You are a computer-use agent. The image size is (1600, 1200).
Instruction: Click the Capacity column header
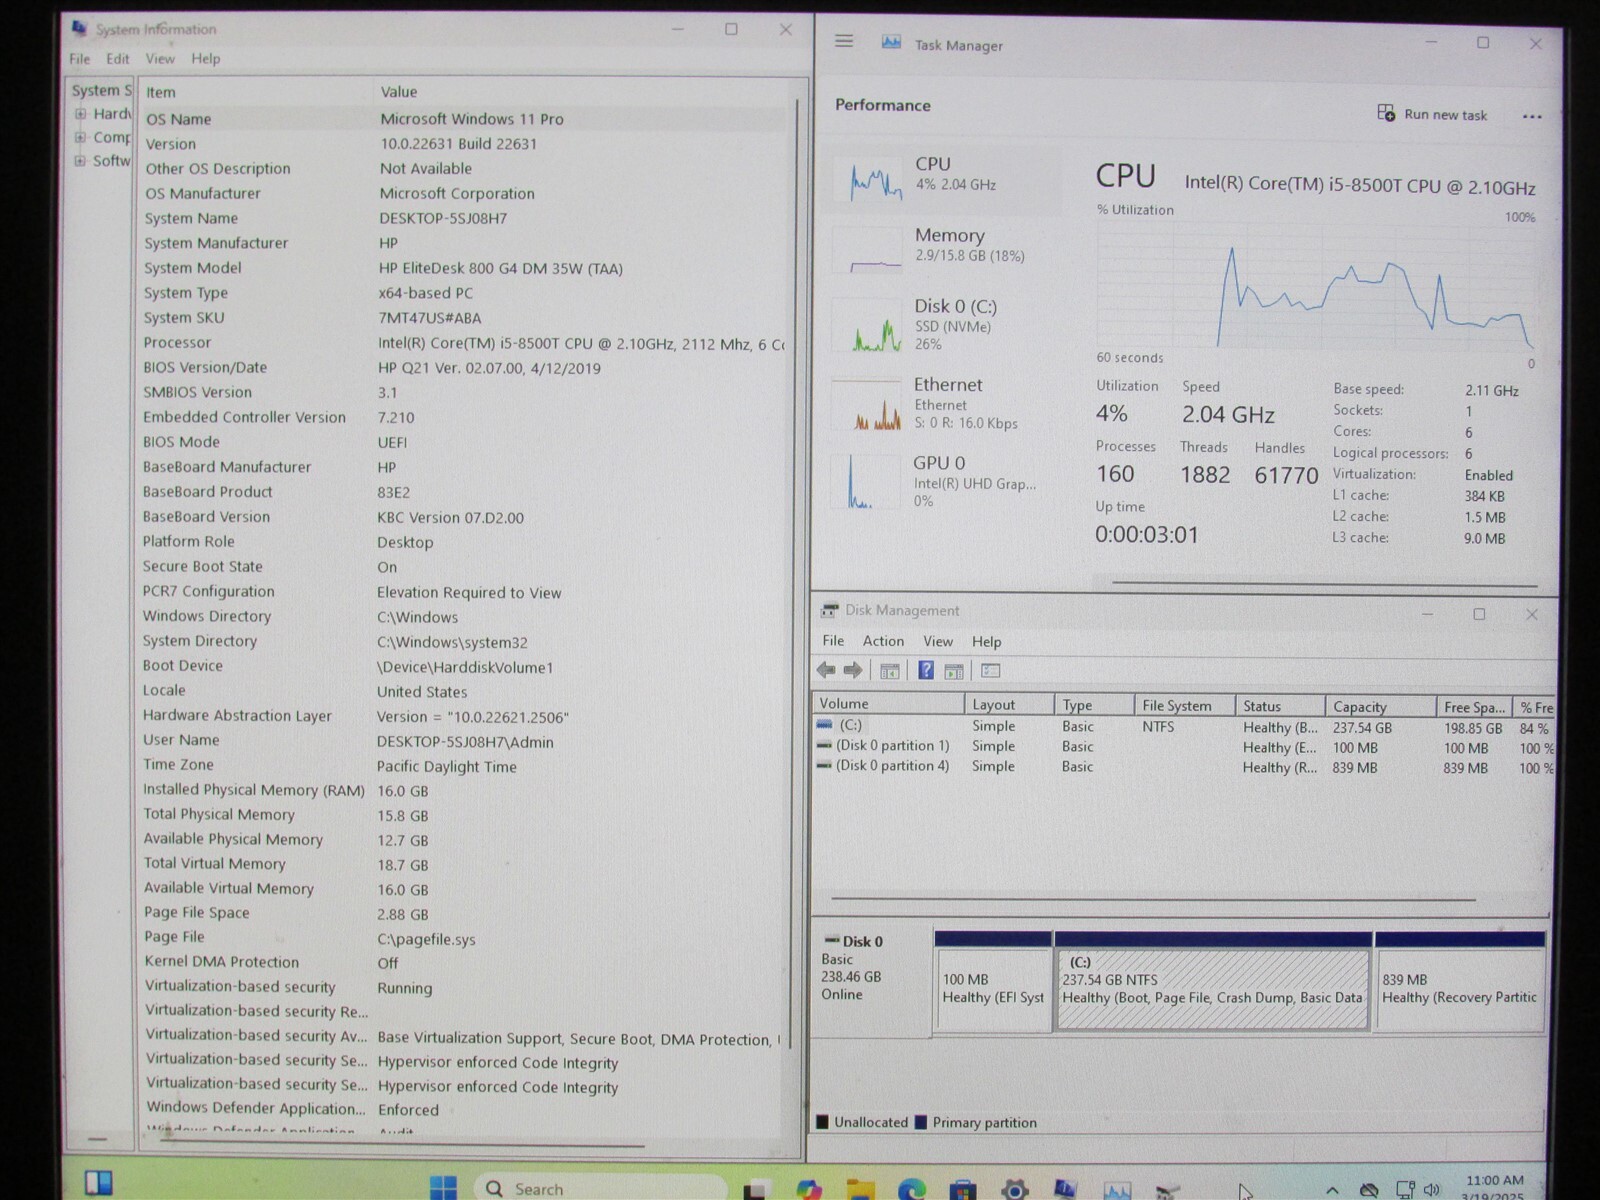(x=1378, y=706)
